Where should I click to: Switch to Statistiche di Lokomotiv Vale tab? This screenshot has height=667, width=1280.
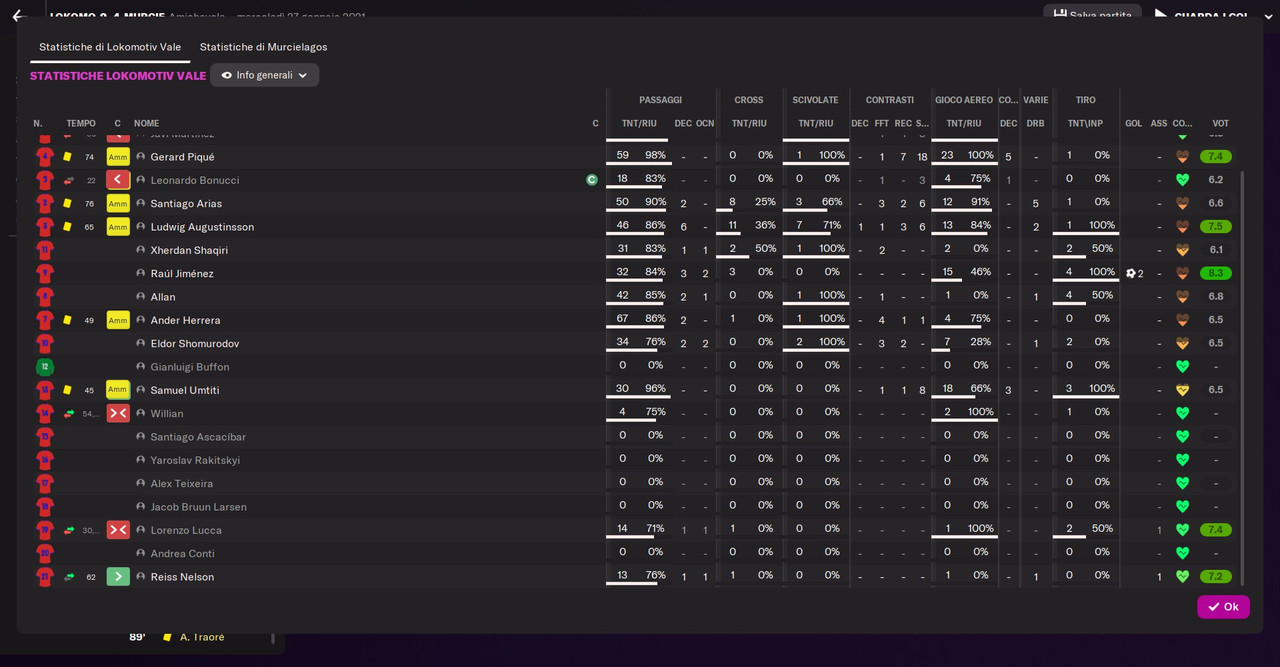[x=110, y=47]
